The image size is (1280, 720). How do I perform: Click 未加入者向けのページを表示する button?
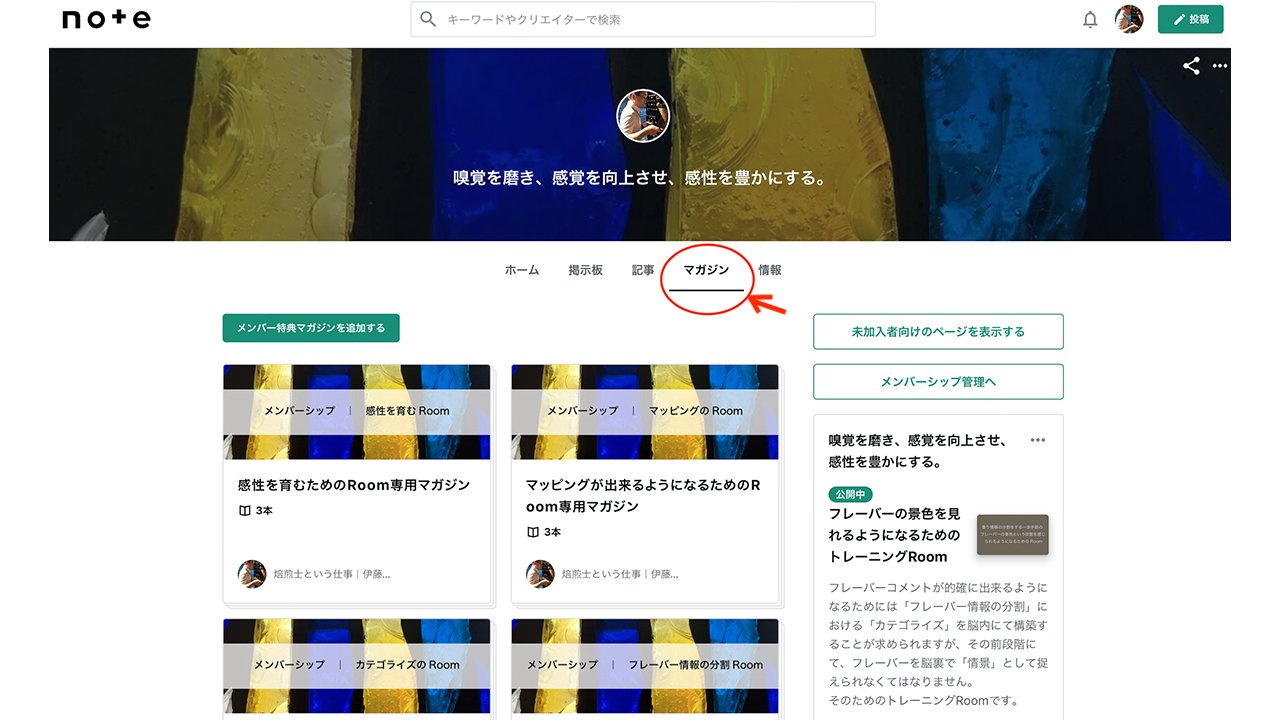938,332
